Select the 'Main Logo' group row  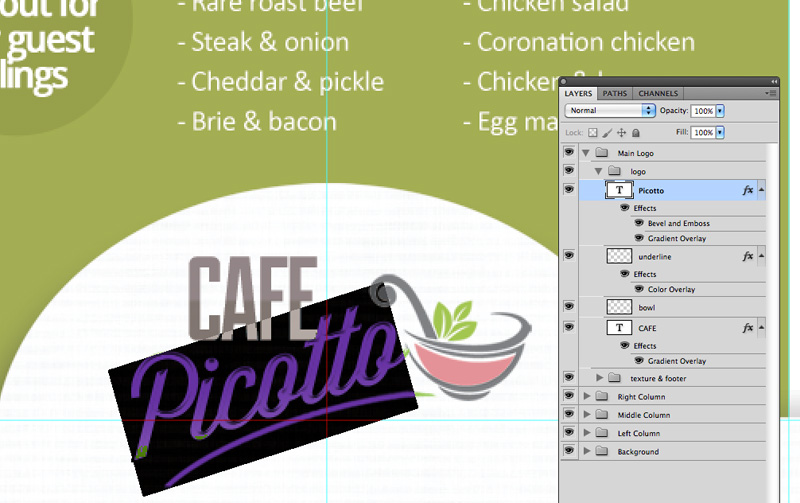(672, 153)
